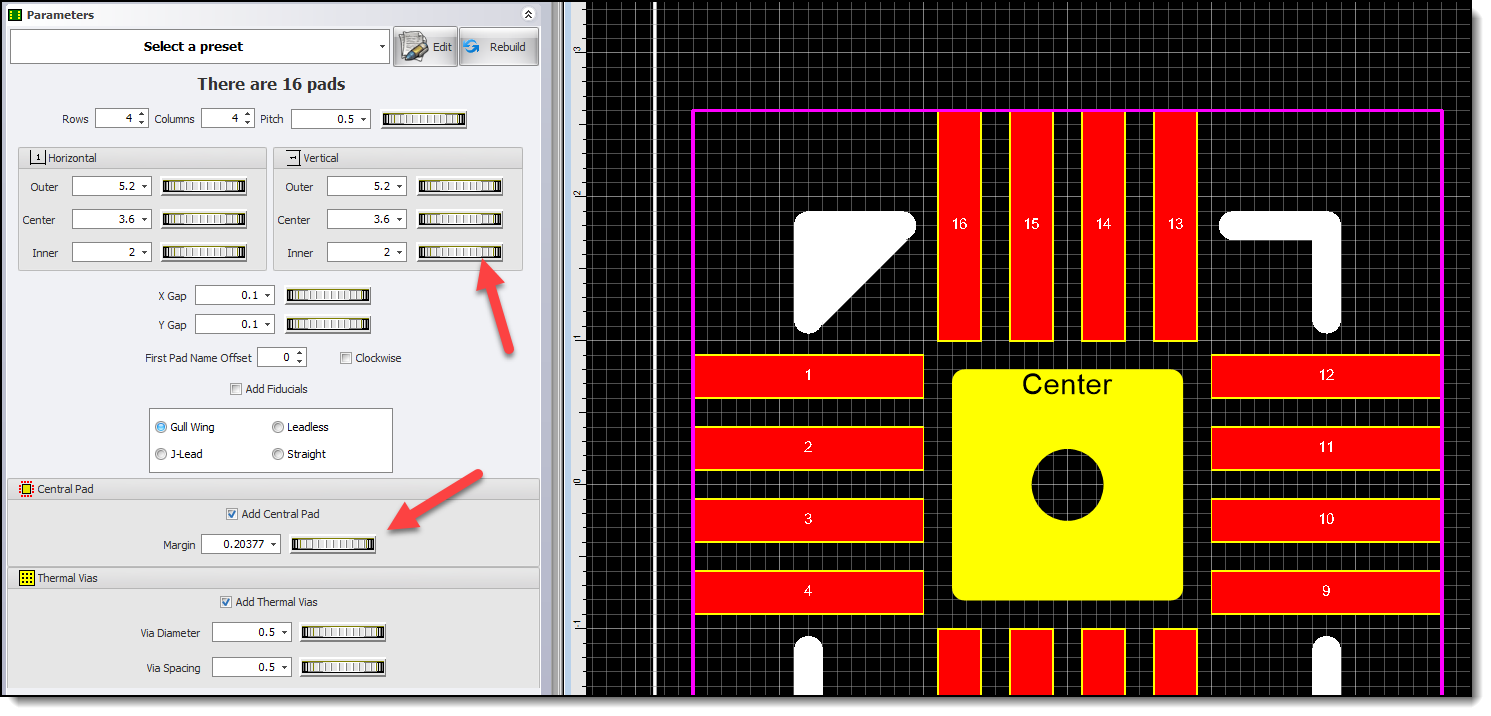The width and height of the screenshot is (1491, 716).
Task: Click the Central Pad section icon
Action: [25, 488]
